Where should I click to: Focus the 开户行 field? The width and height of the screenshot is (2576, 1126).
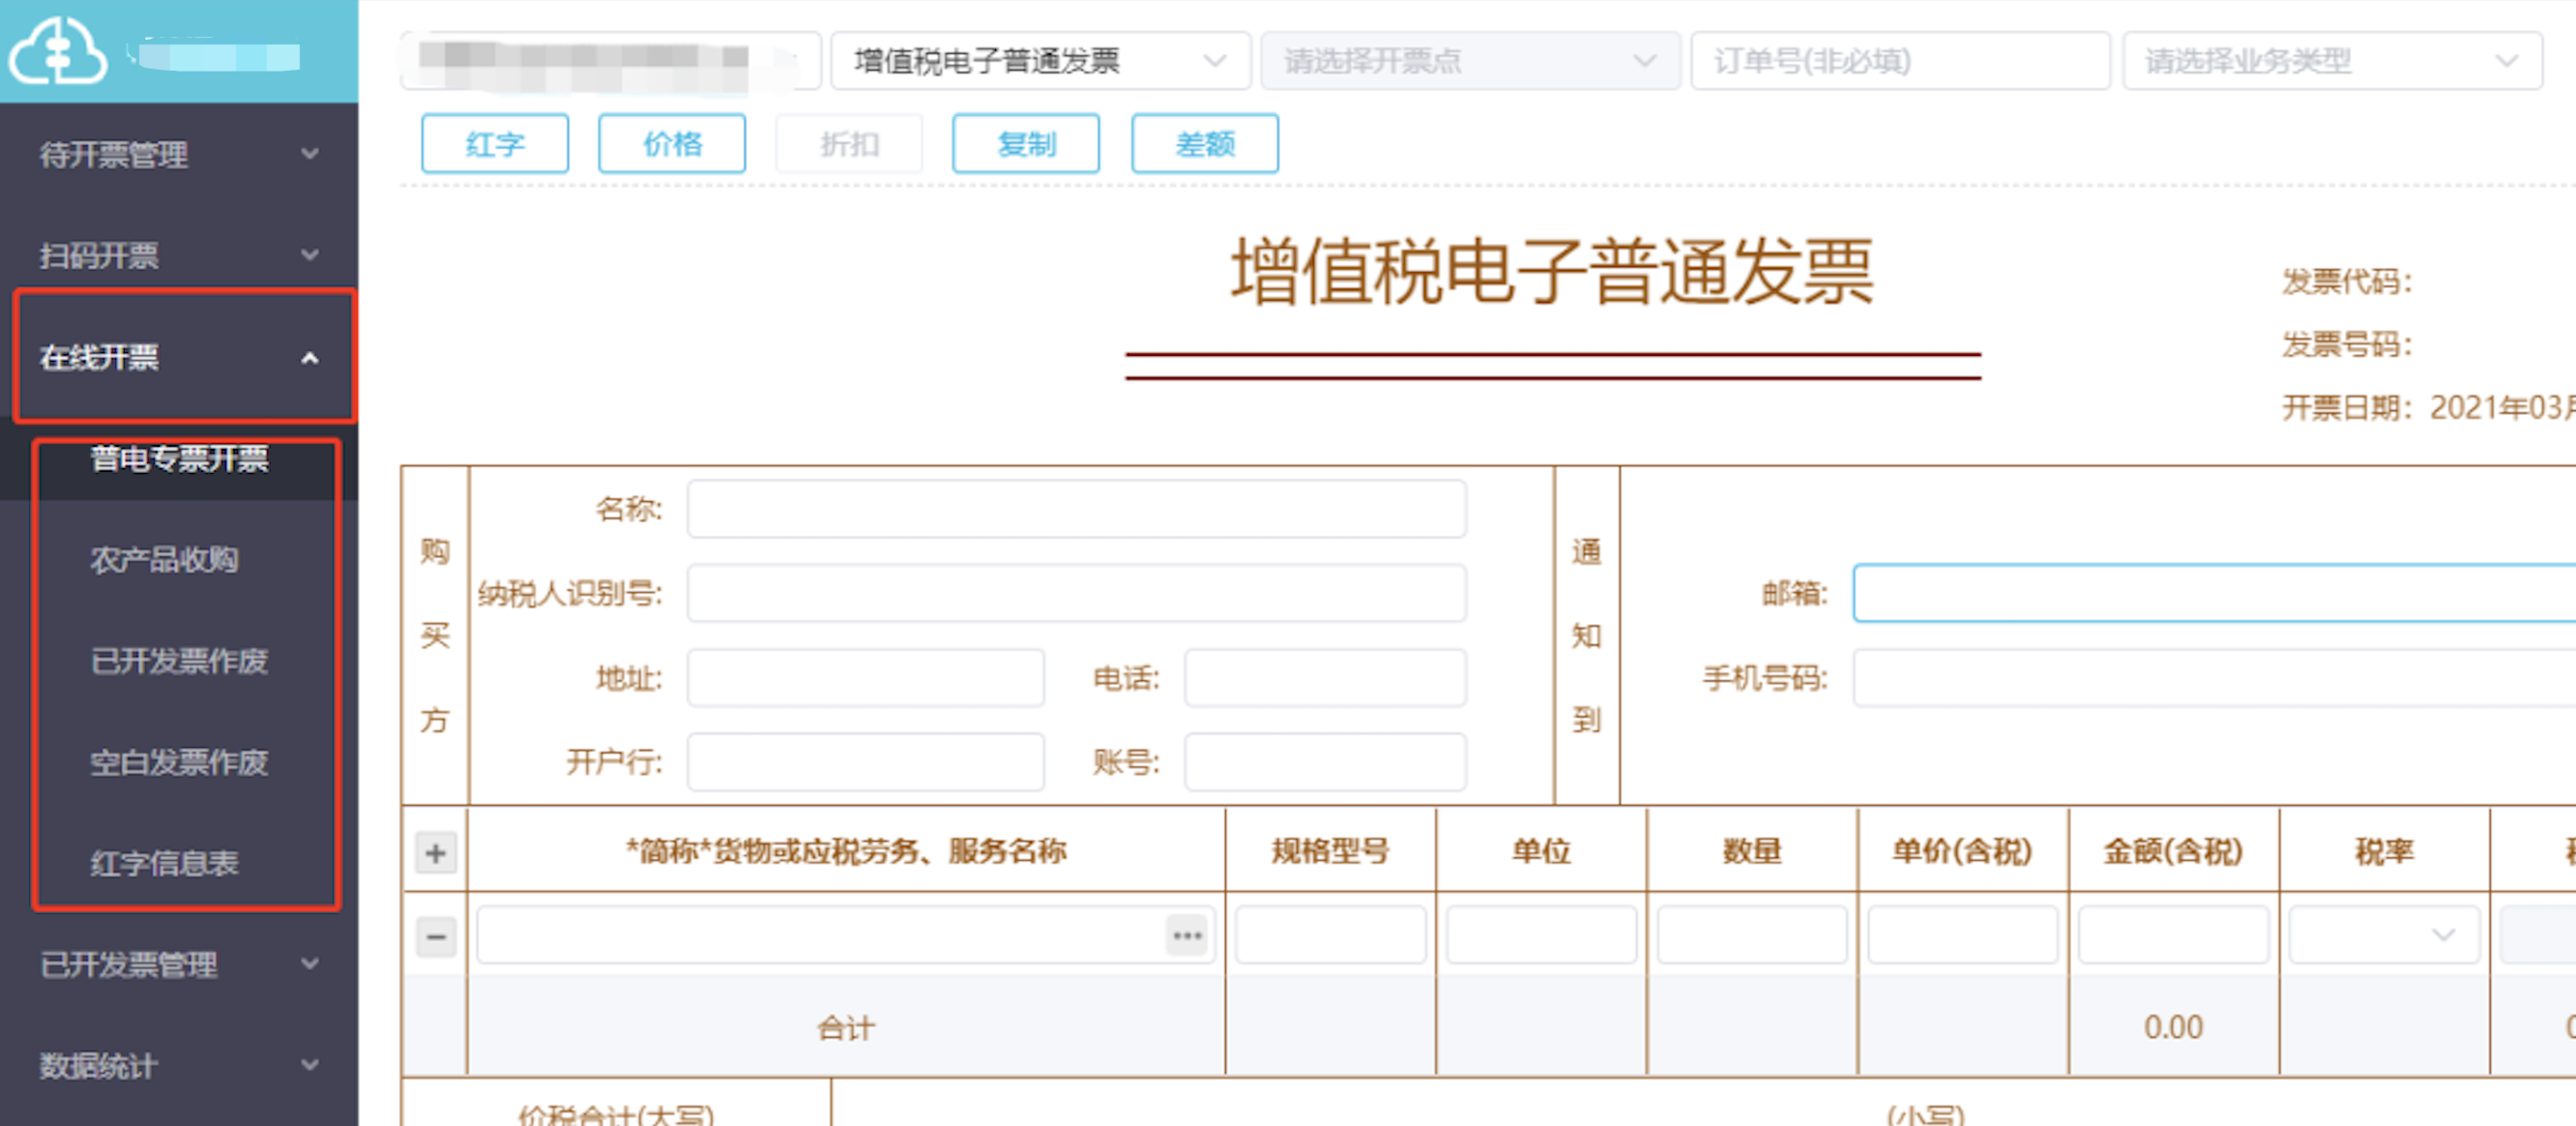[x=866, y=762]
